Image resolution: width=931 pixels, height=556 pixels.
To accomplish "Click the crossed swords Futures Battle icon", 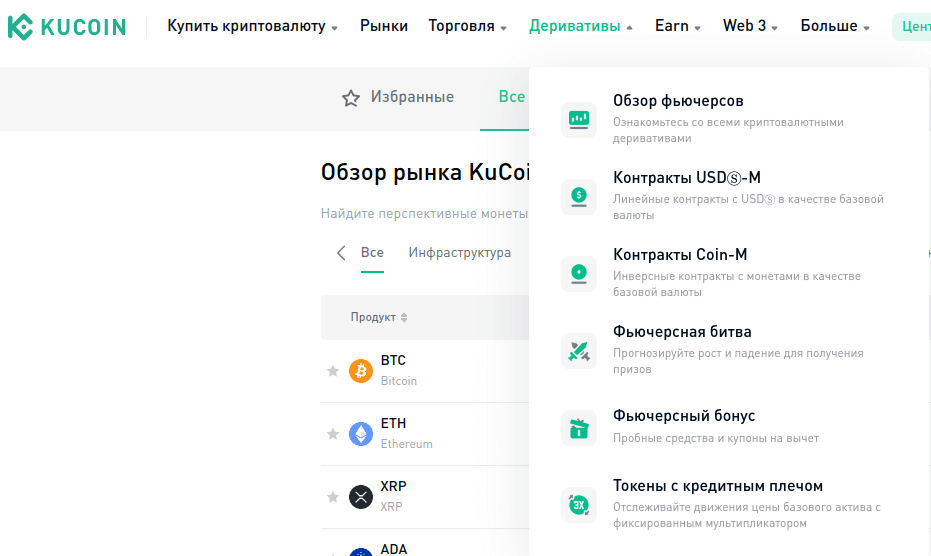I will 578,350.
